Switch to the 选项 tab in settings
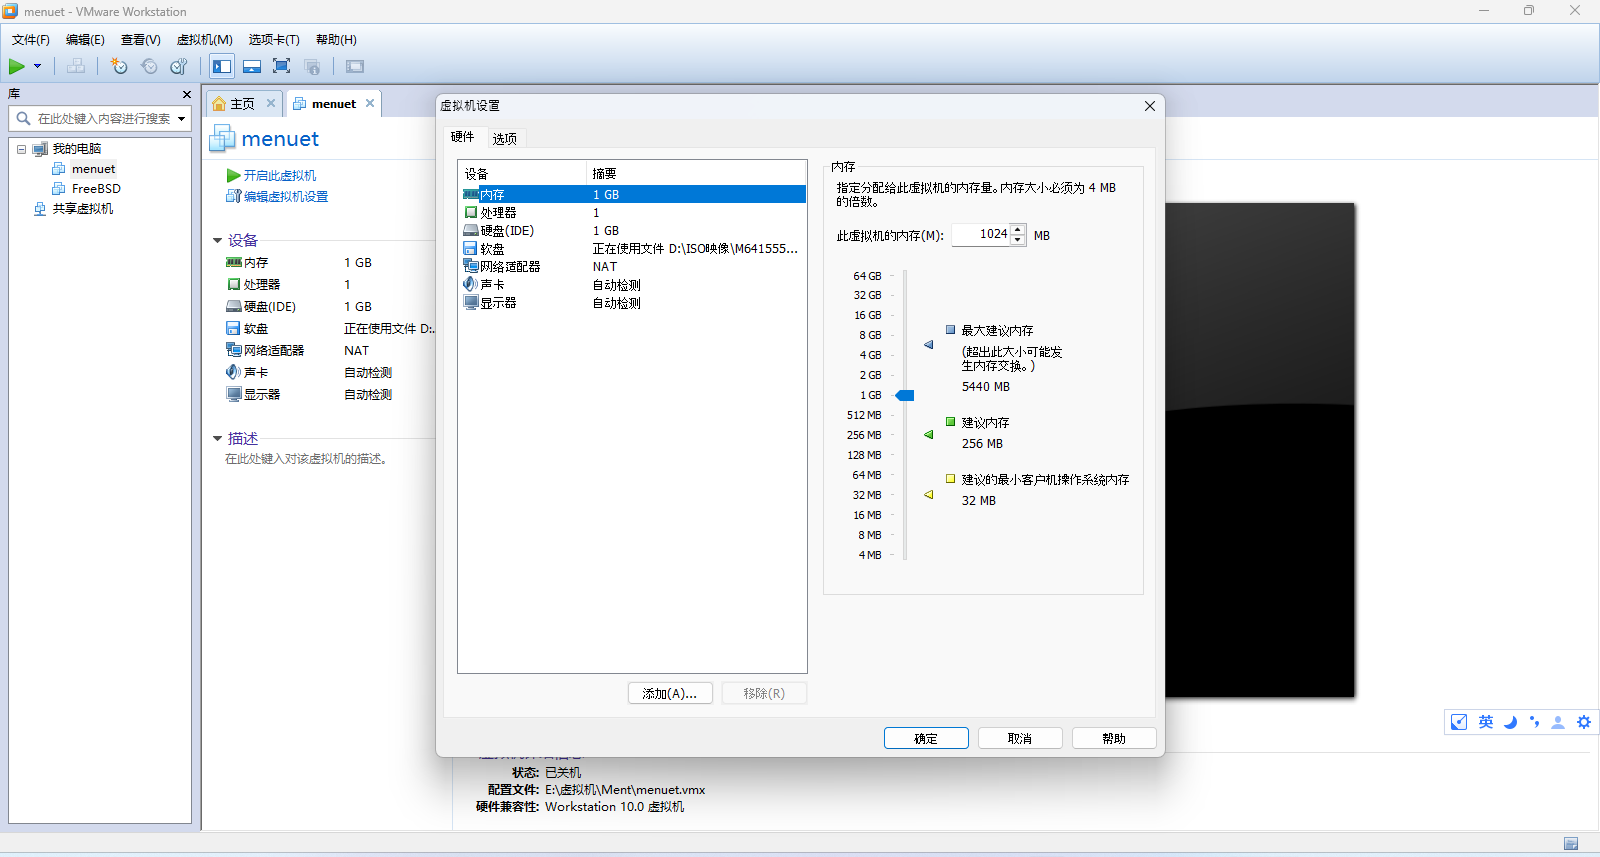This screenshot has height=857, width=1600. point(505,139)
